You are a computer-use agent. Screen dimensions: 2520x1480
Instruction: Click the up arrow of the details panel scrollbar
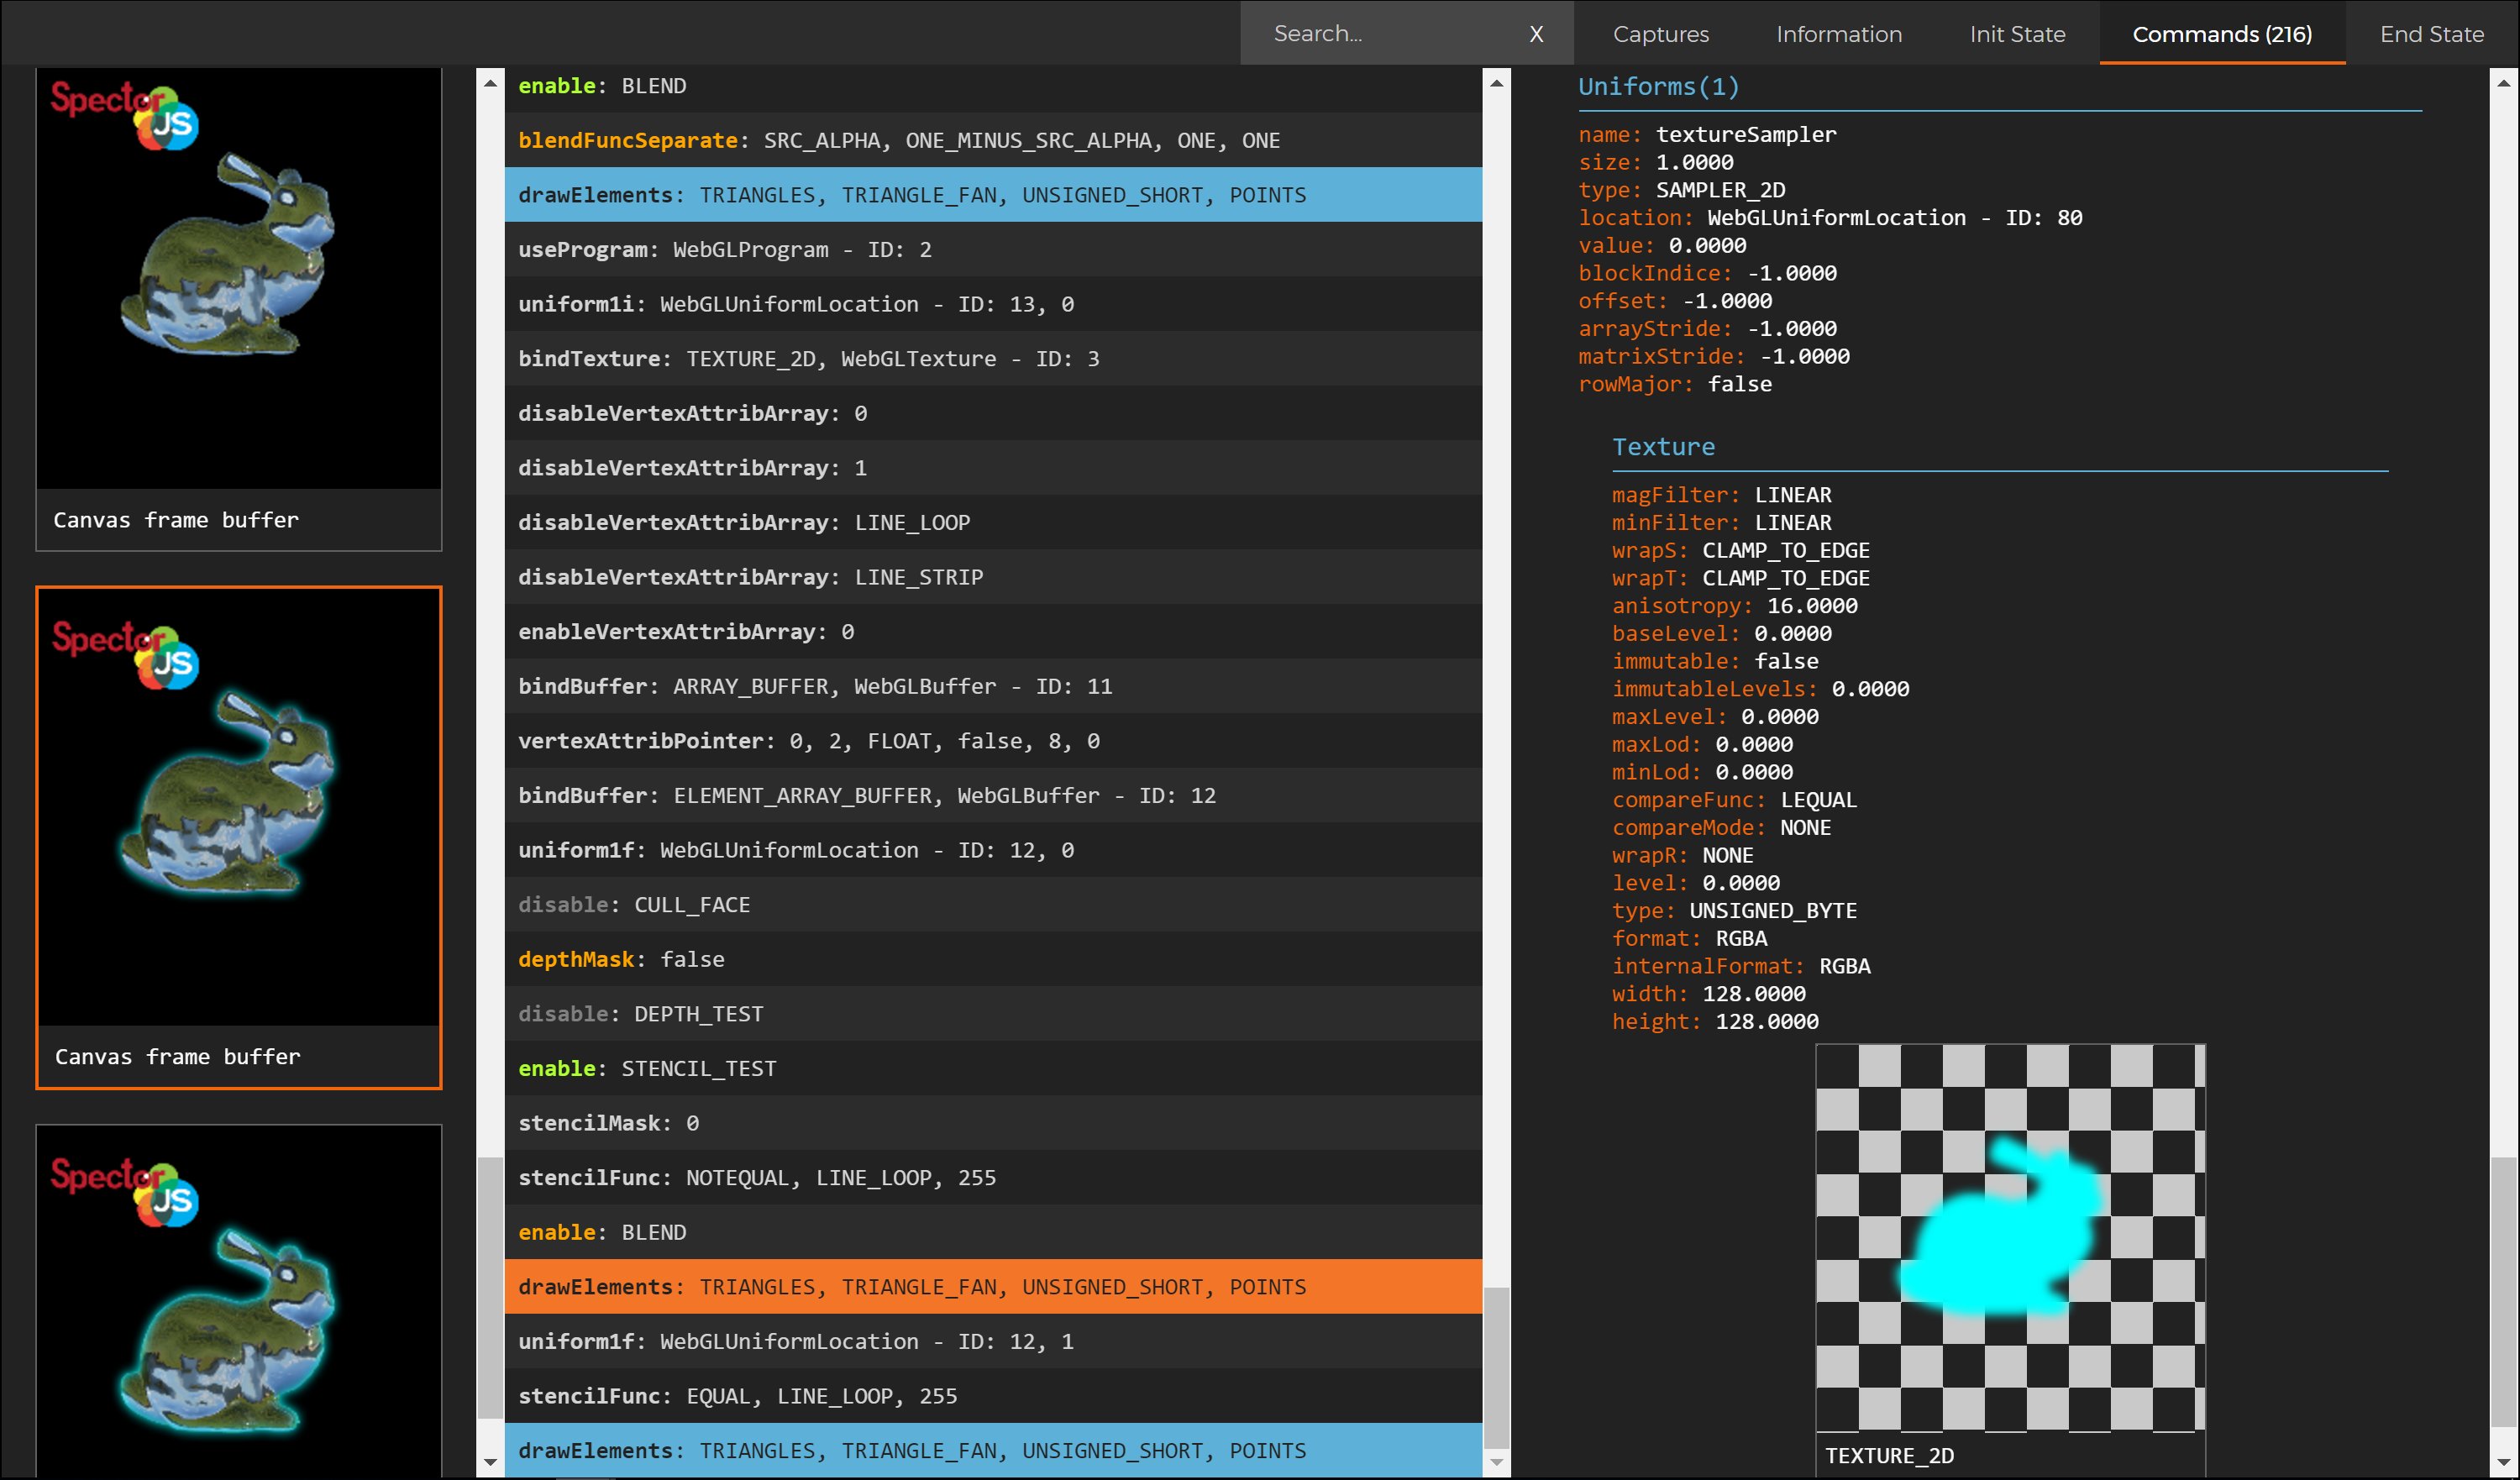(2504, 83)
